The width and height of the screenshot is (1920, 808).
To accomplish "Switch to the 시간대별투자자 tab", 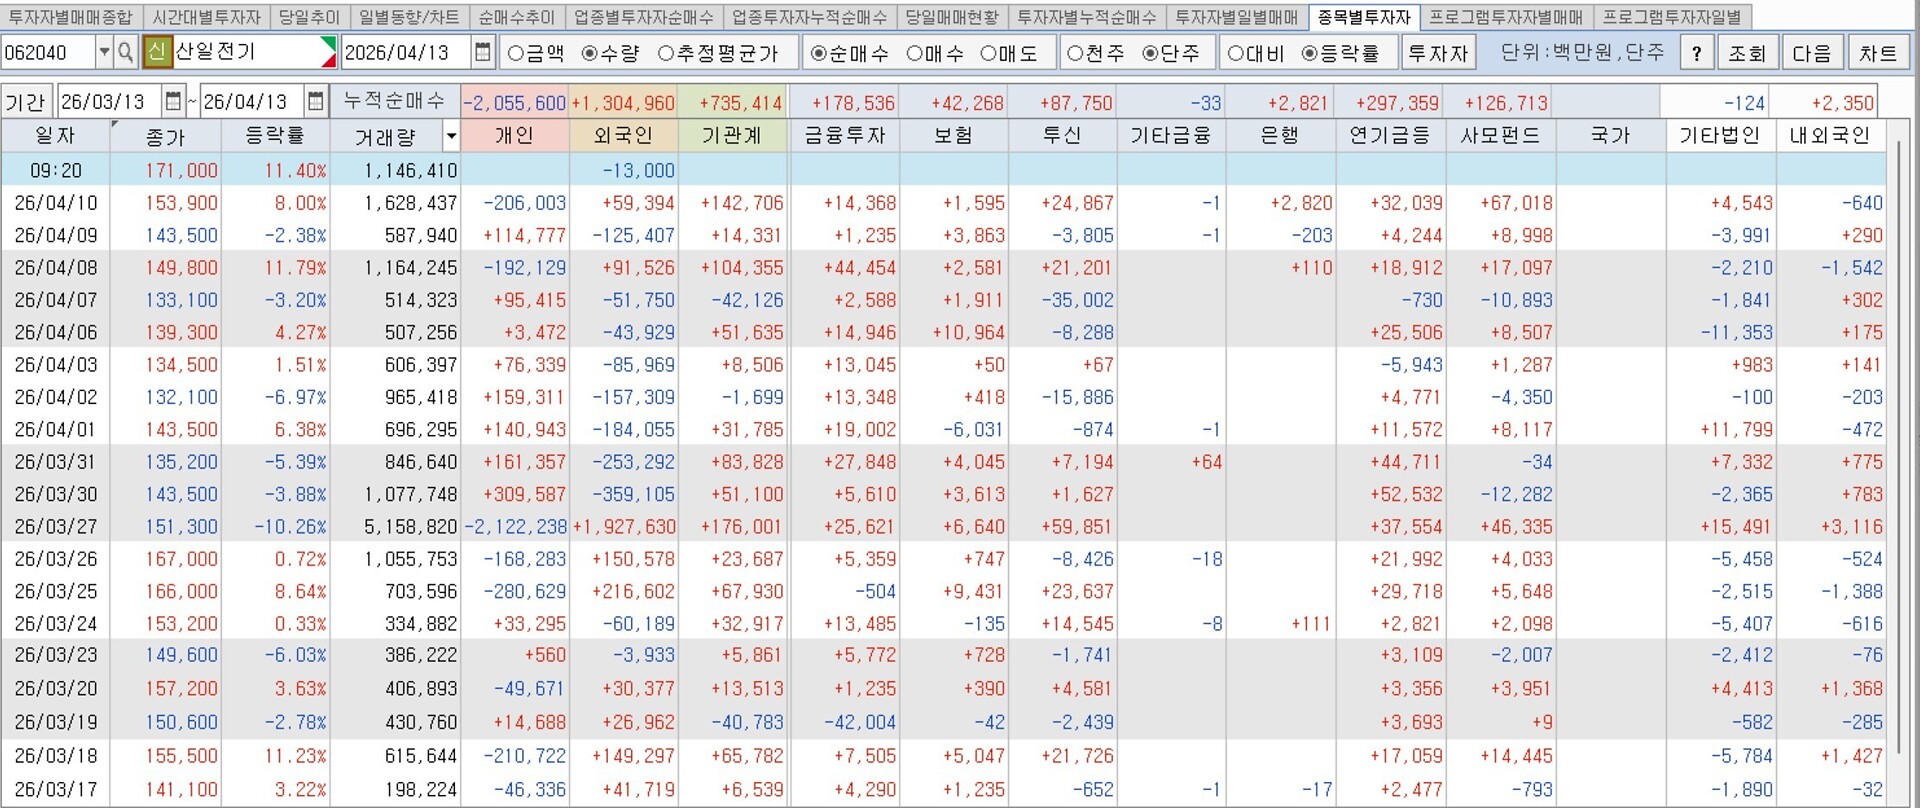I will (207, 17).
